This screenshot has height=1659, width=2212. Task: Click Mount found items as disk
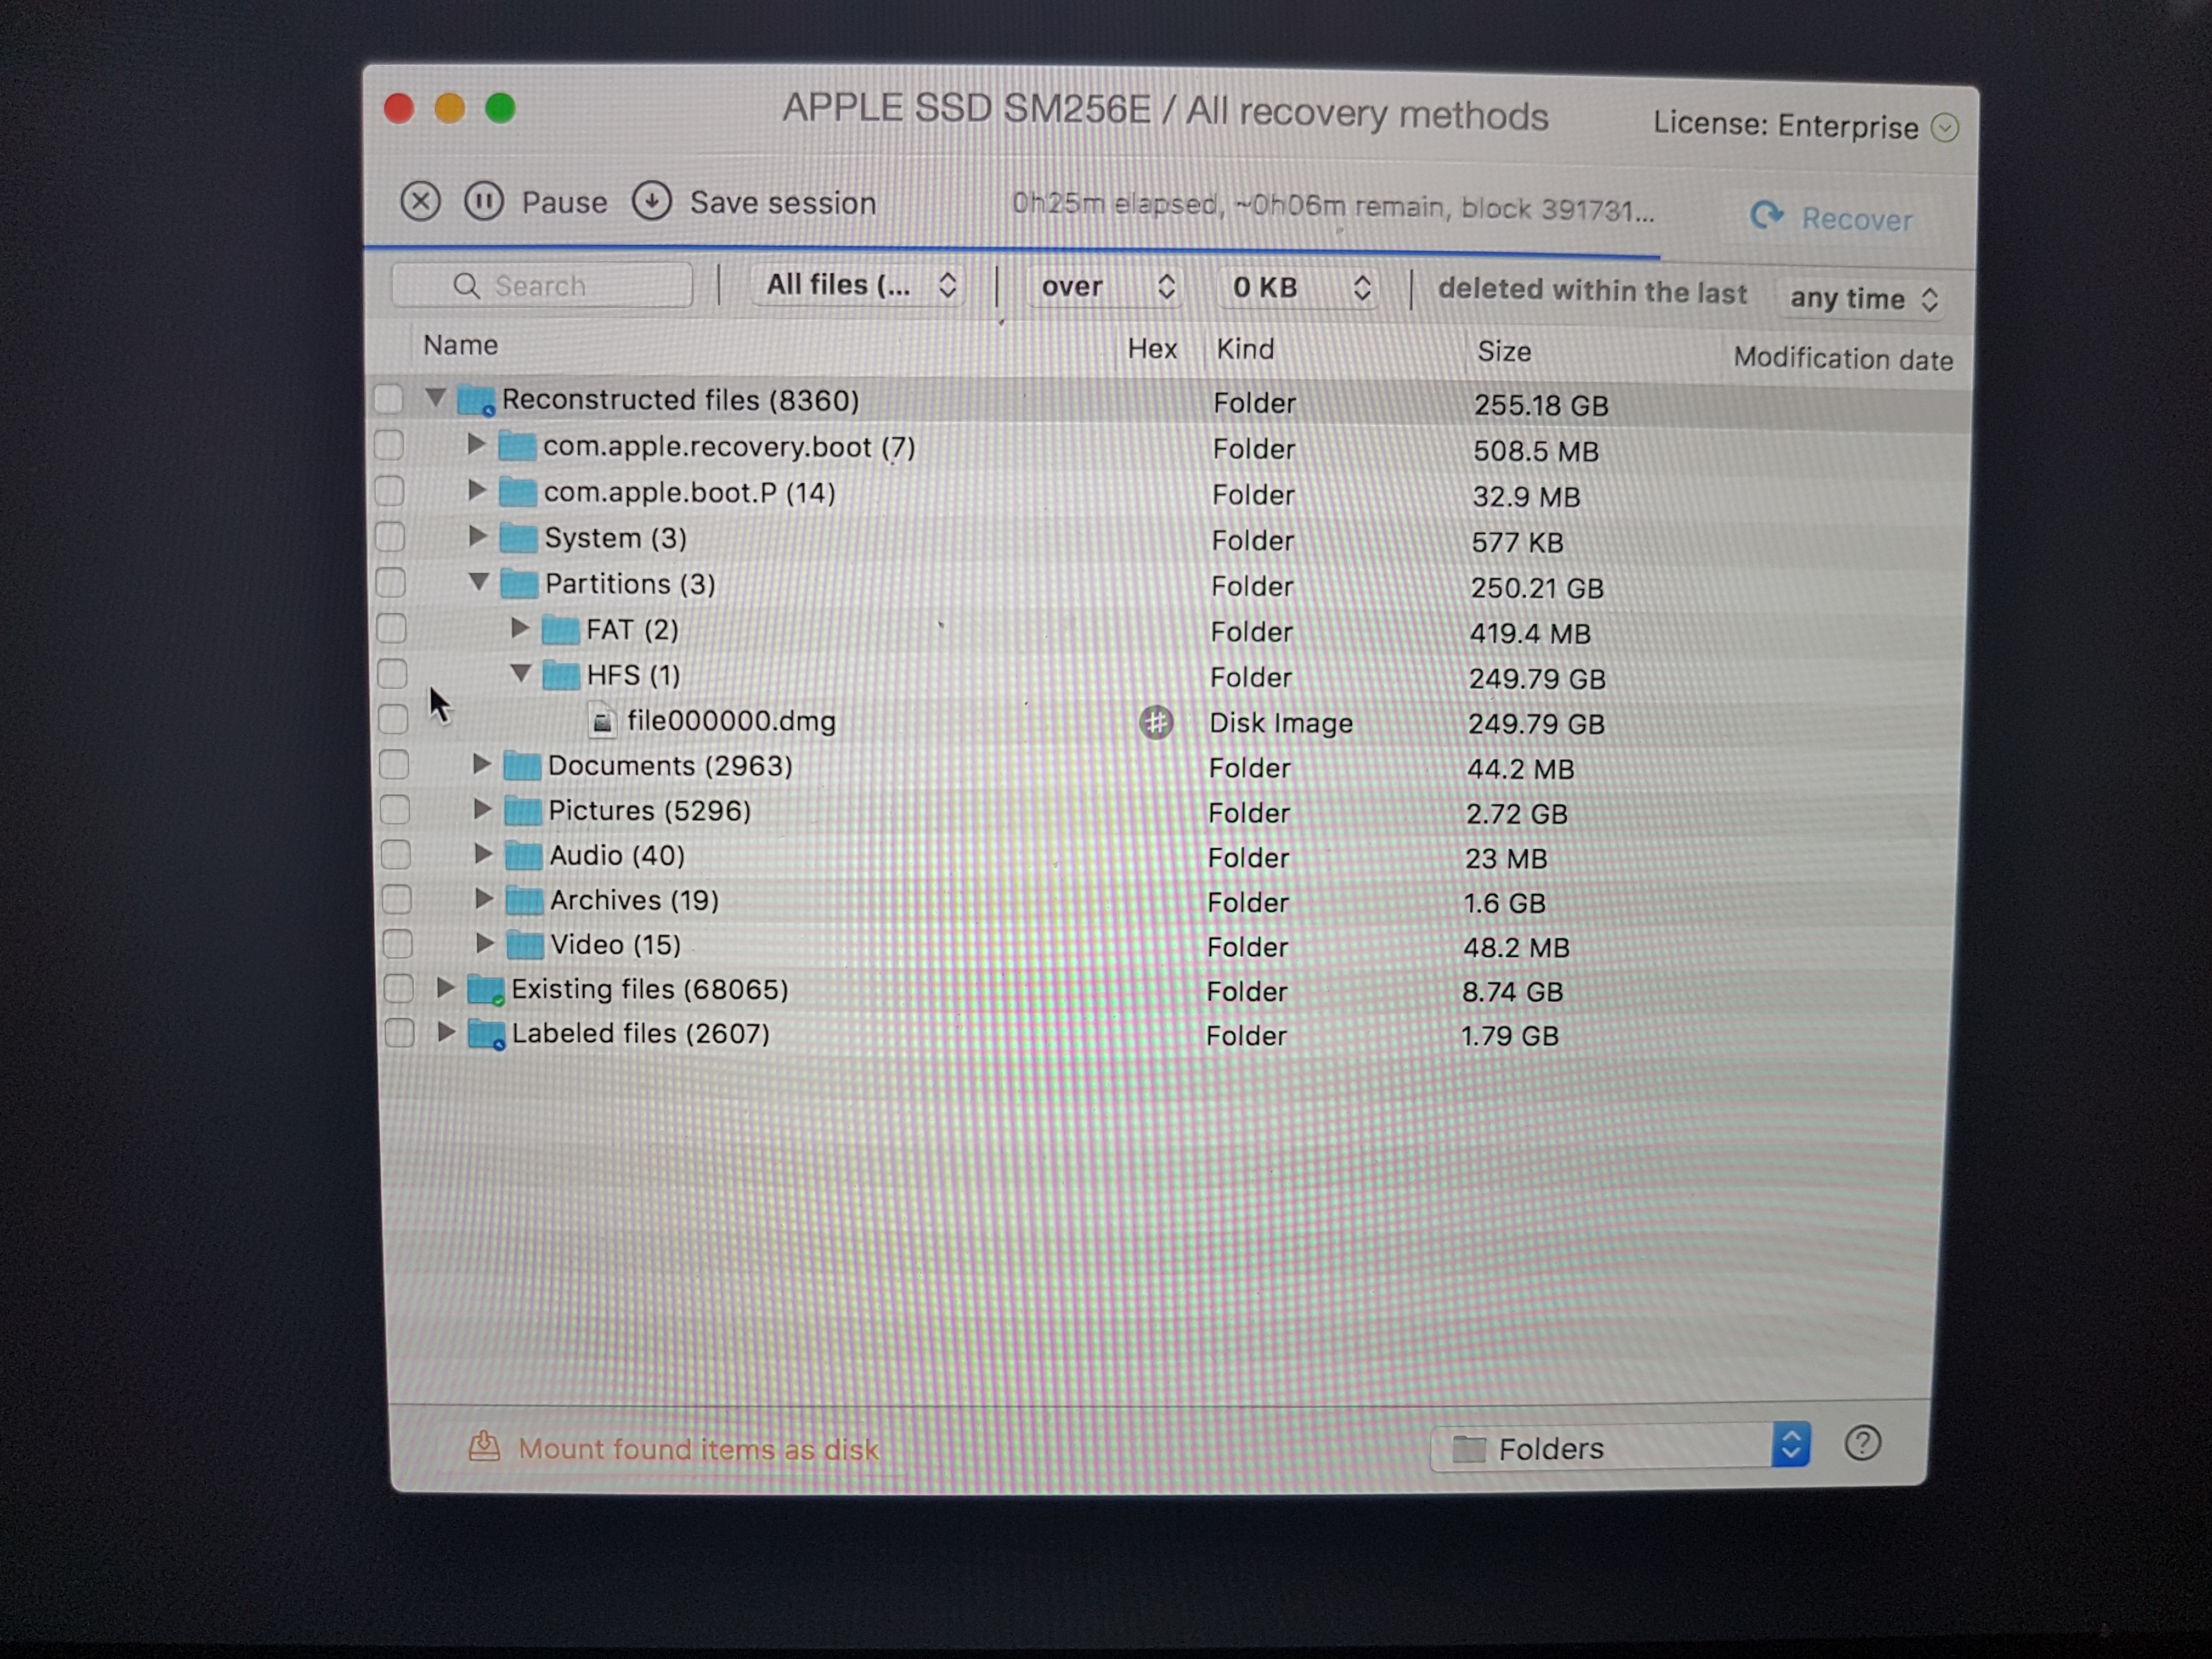click(x=698, y=1449)
